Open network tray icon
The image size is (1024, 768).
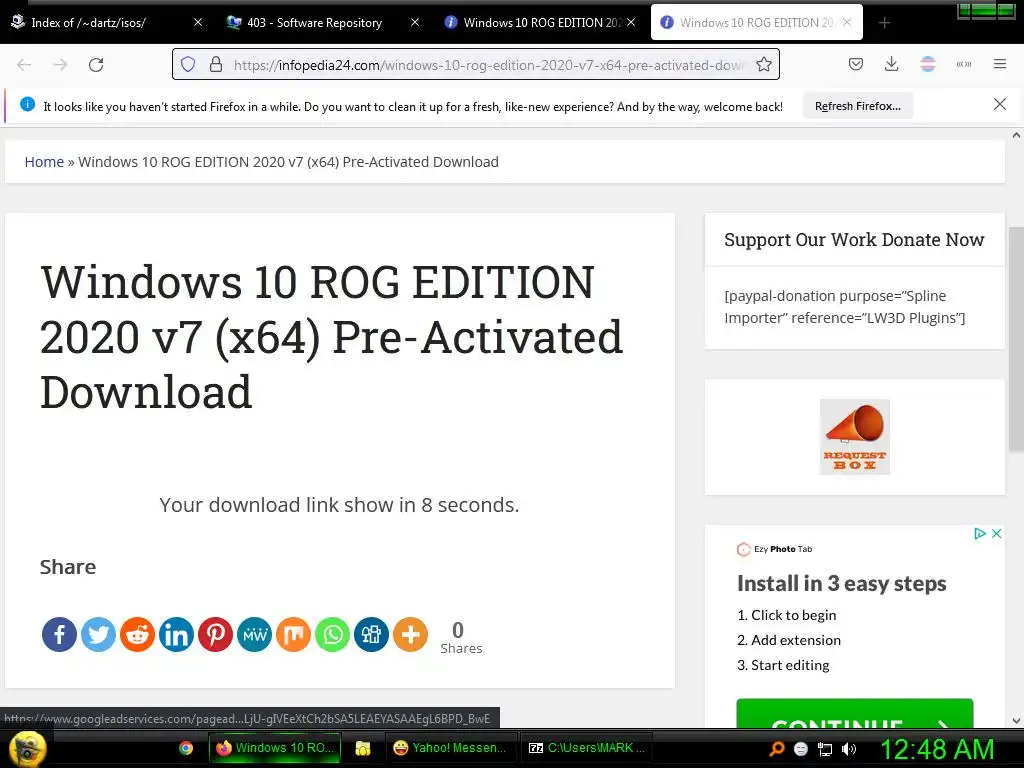[x=825, y=749]
